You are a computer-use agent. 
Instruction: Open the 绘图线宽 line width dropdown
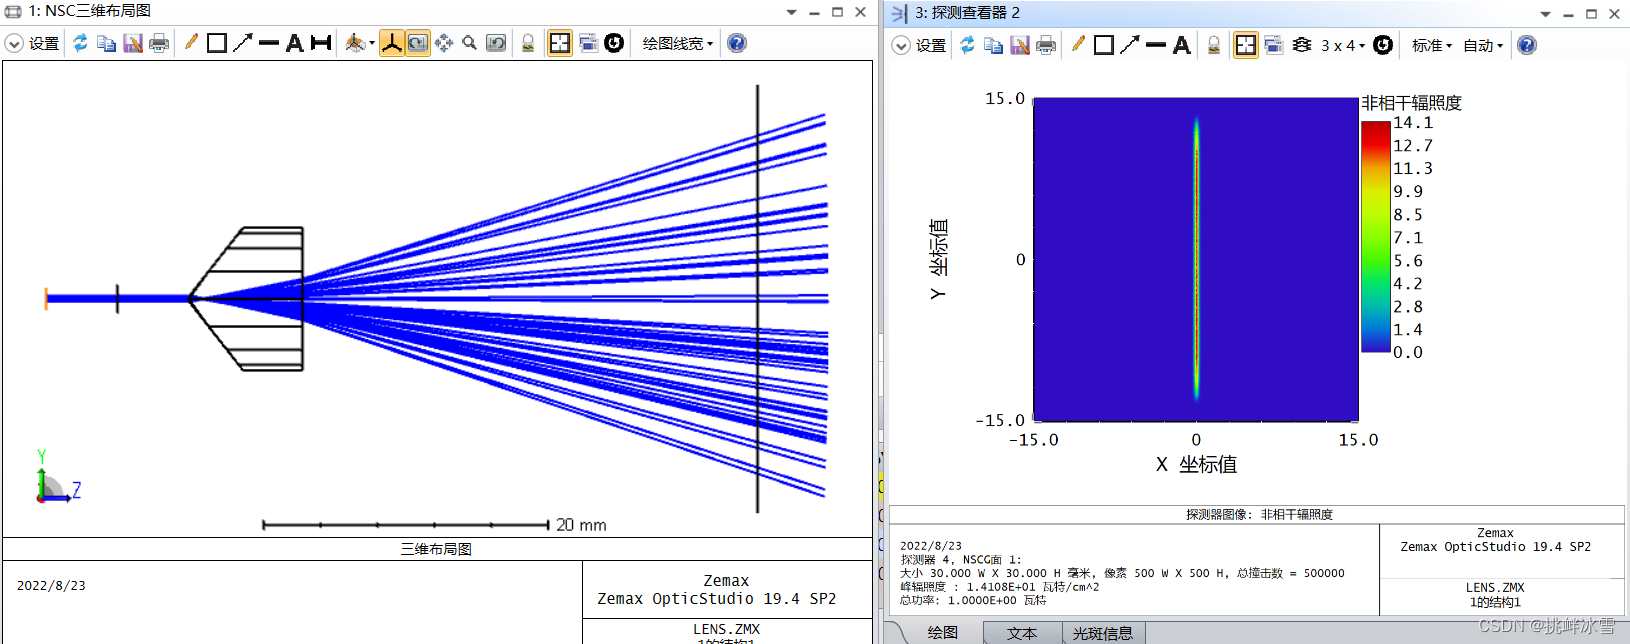click(678, 44)
